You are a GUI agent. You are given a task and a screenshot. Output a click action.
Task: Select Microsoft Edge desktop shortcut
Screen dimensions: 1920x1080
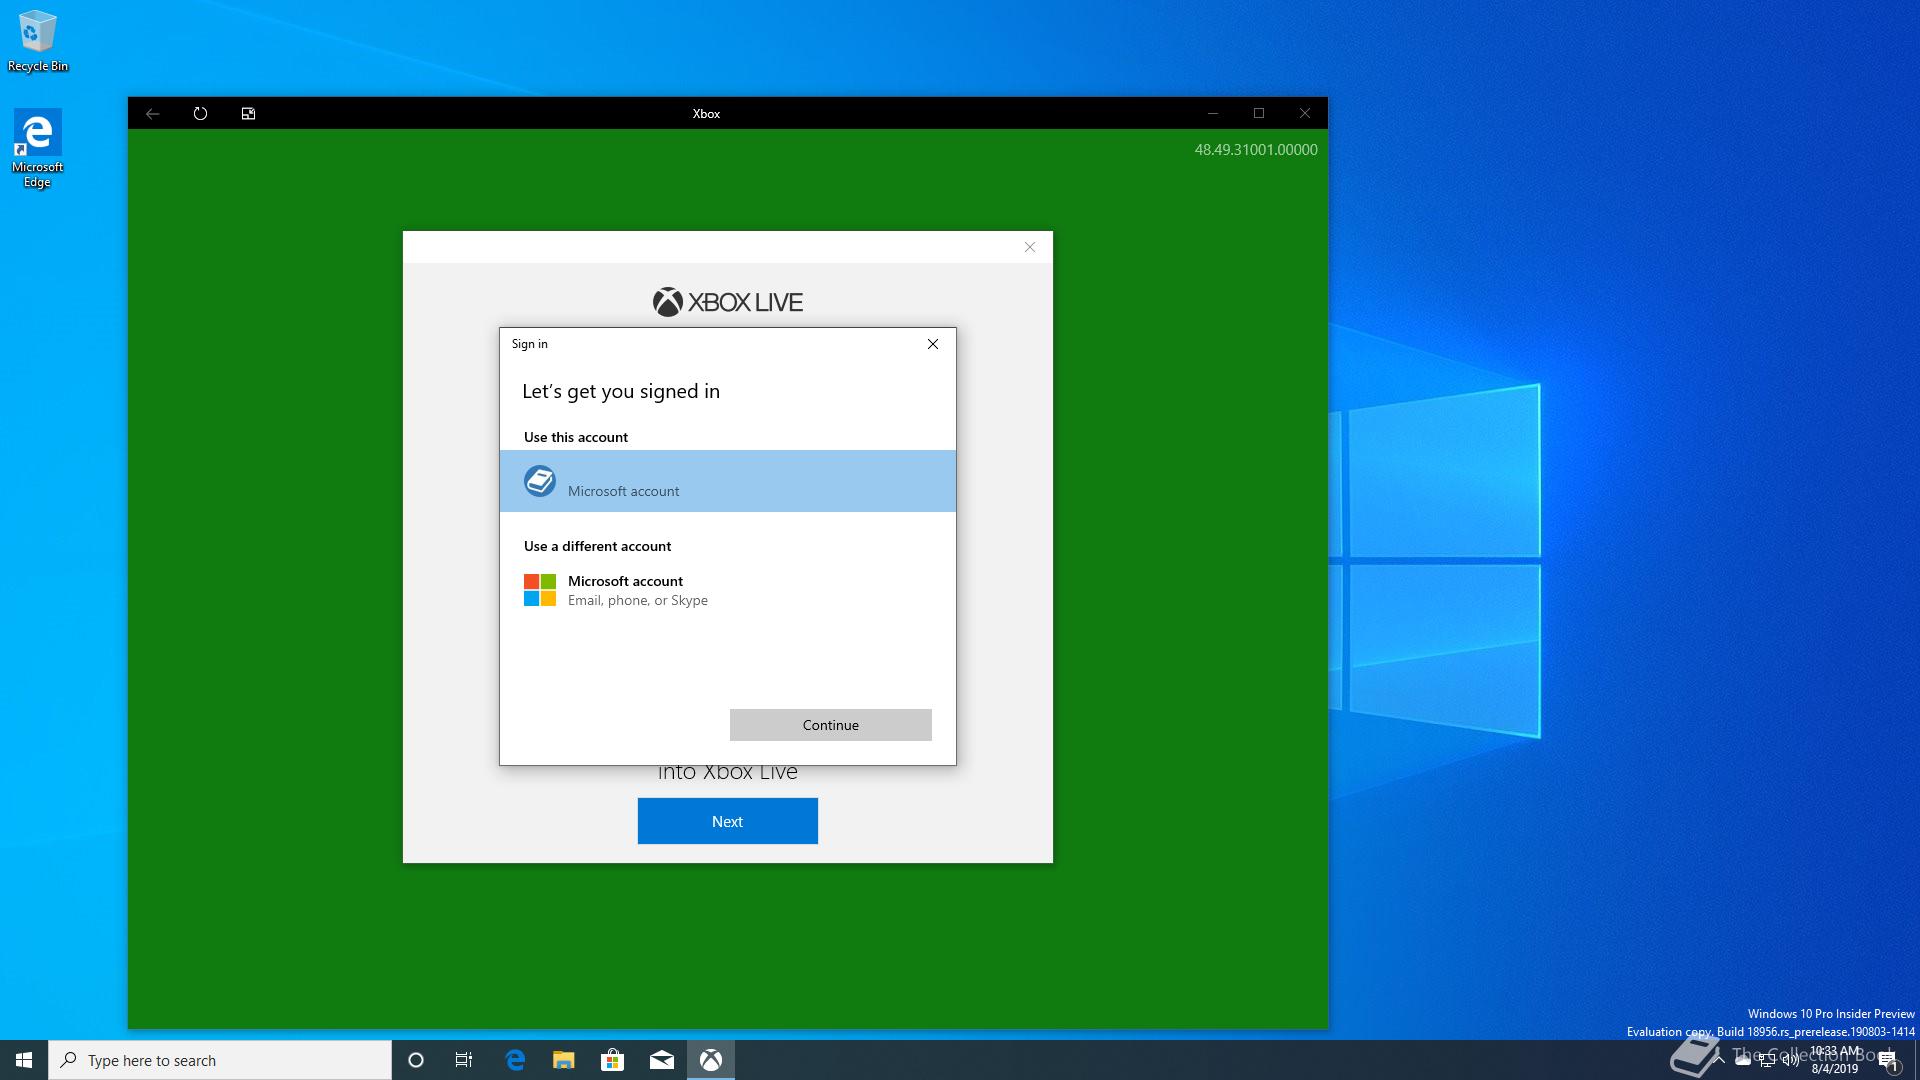[x=38, y=148]
